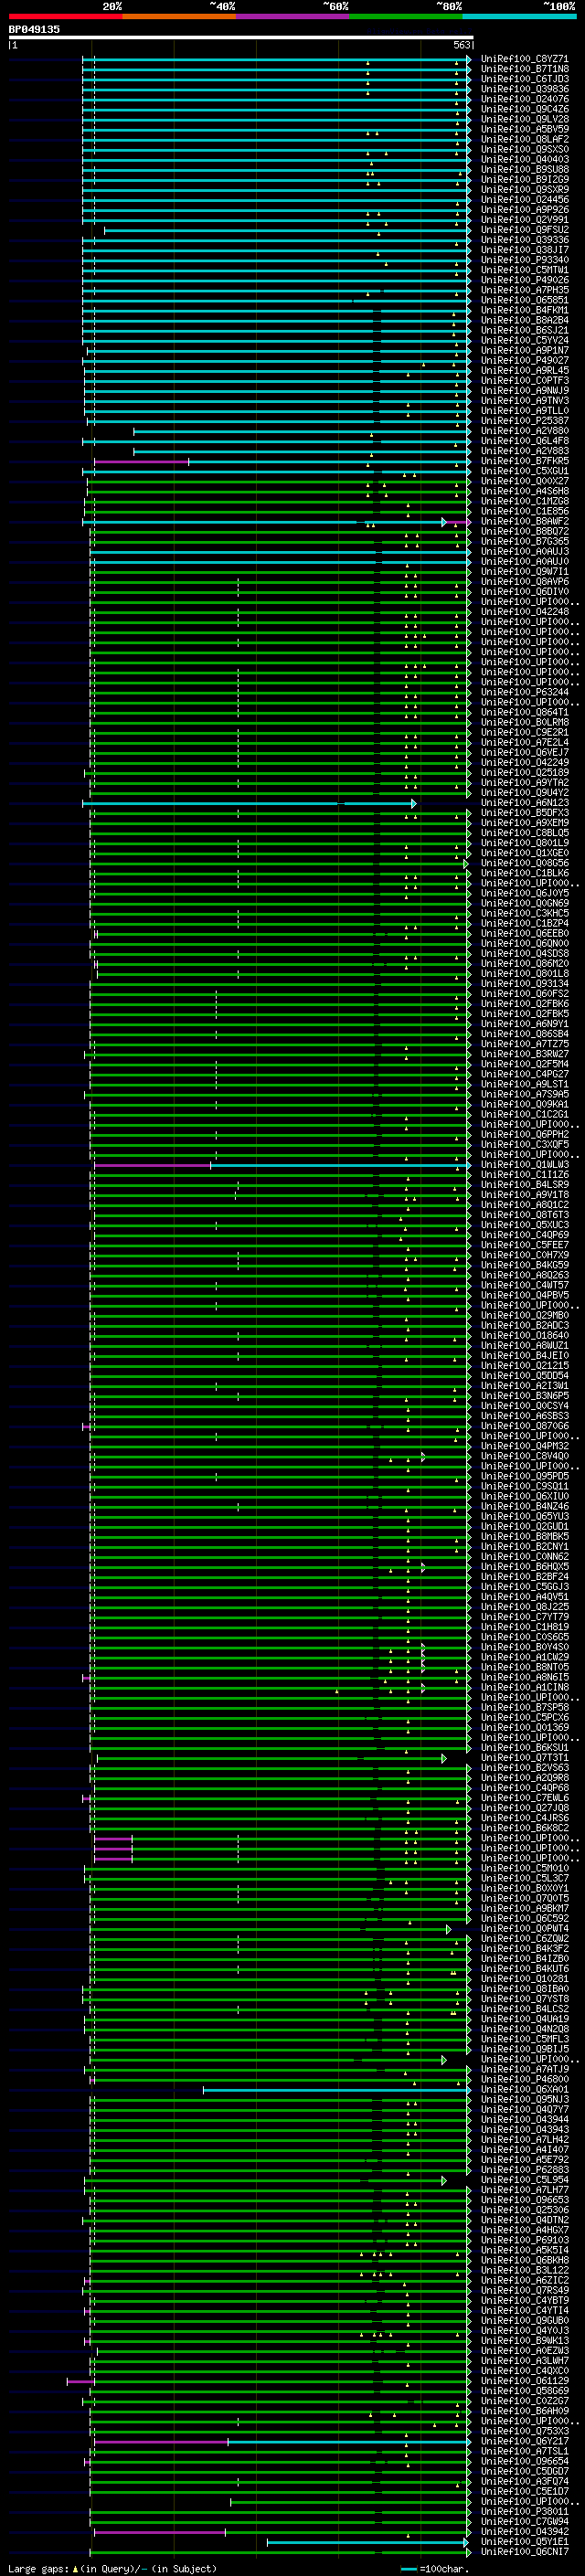Select label UniRef100_P25387

click(525, 421)
